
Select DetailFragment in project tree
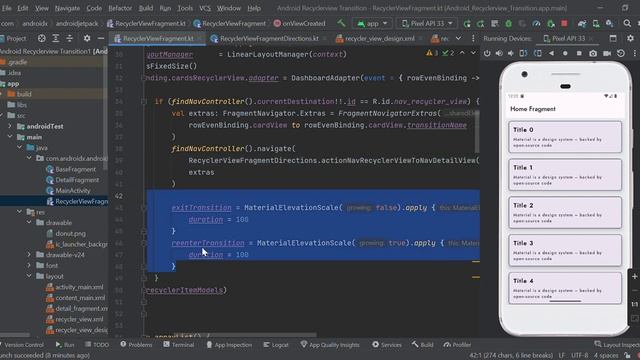tap(77, 180)
